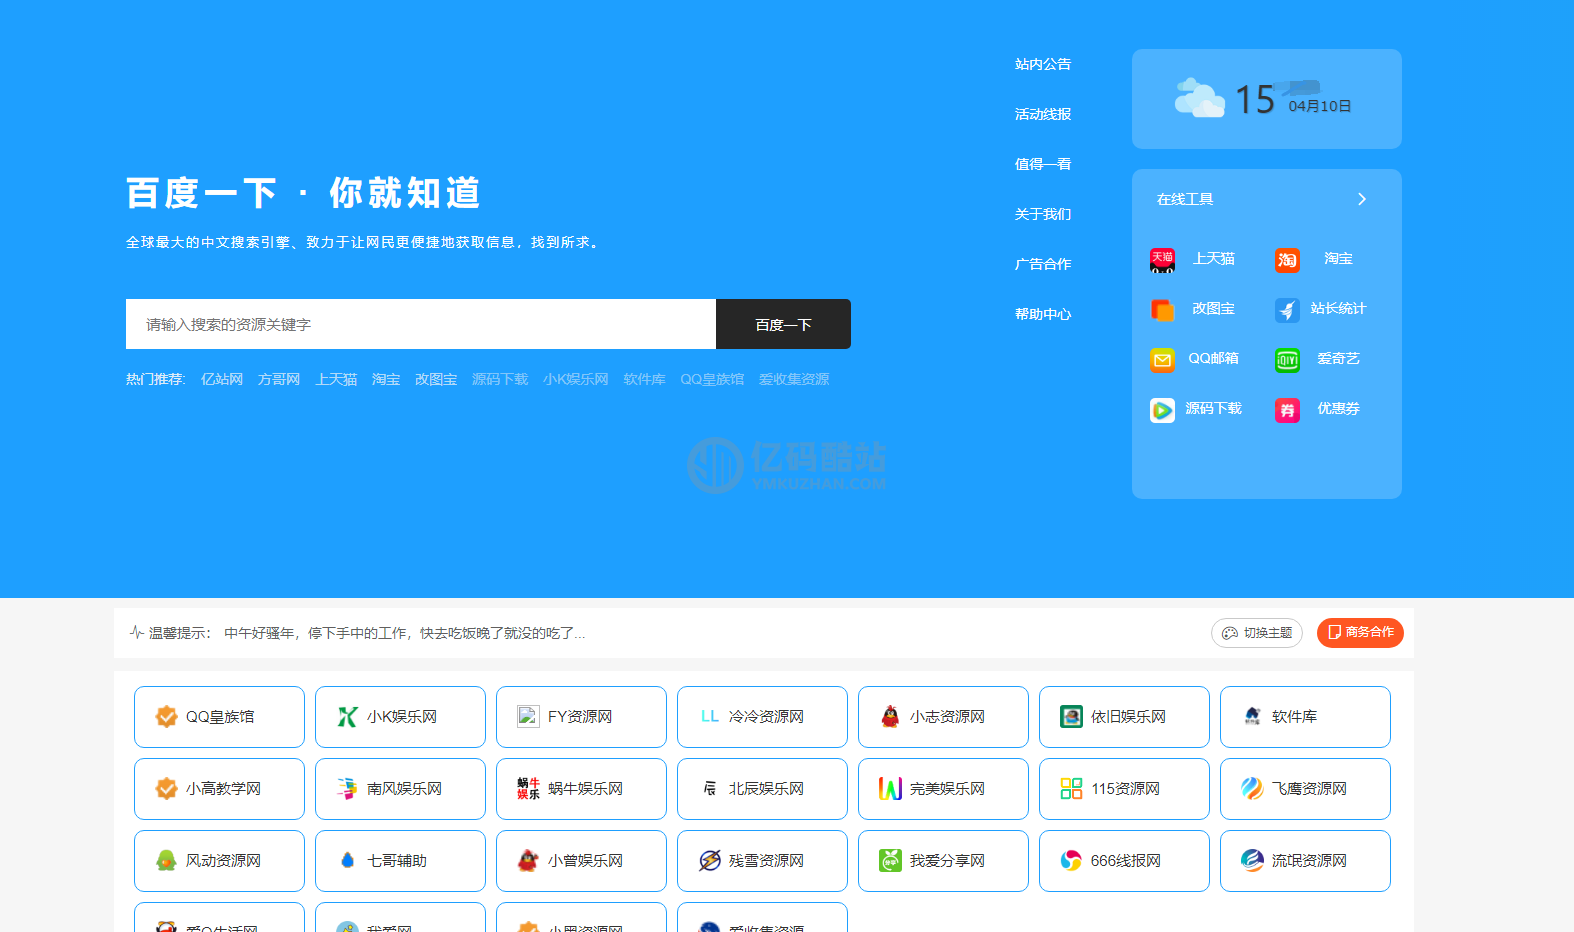Open the 方哥网 hot link
The height and width of the screenshot is (932, 1574).
pos(279,379)
